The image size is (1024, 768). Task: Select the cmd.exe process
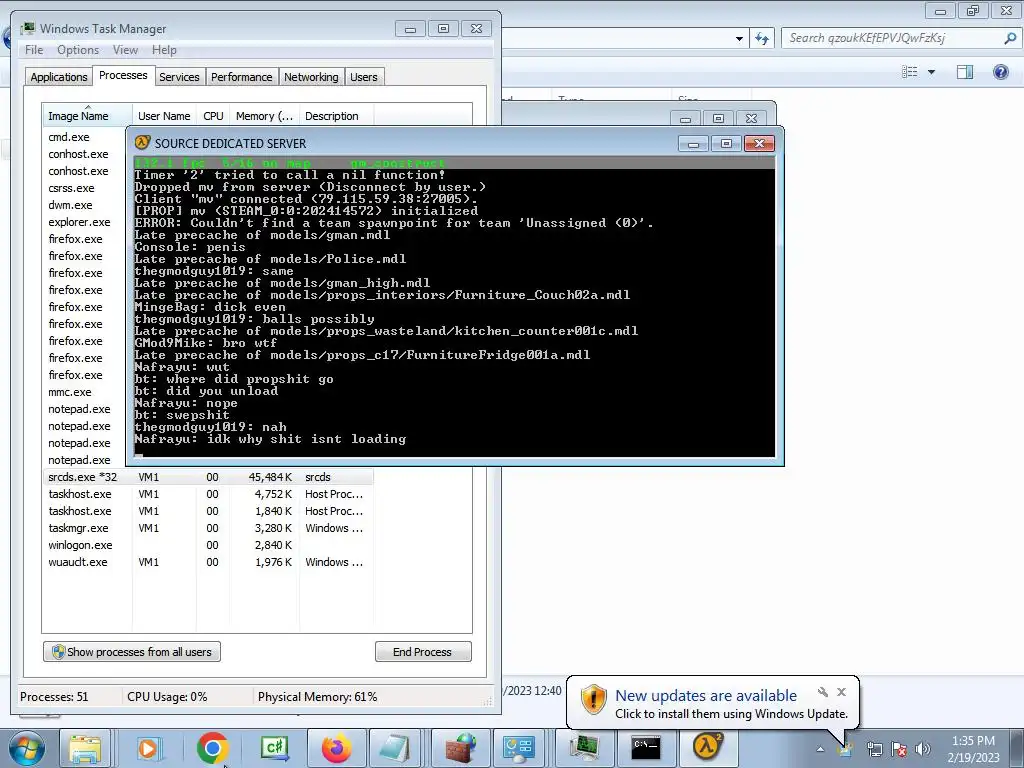click(69, 137)
